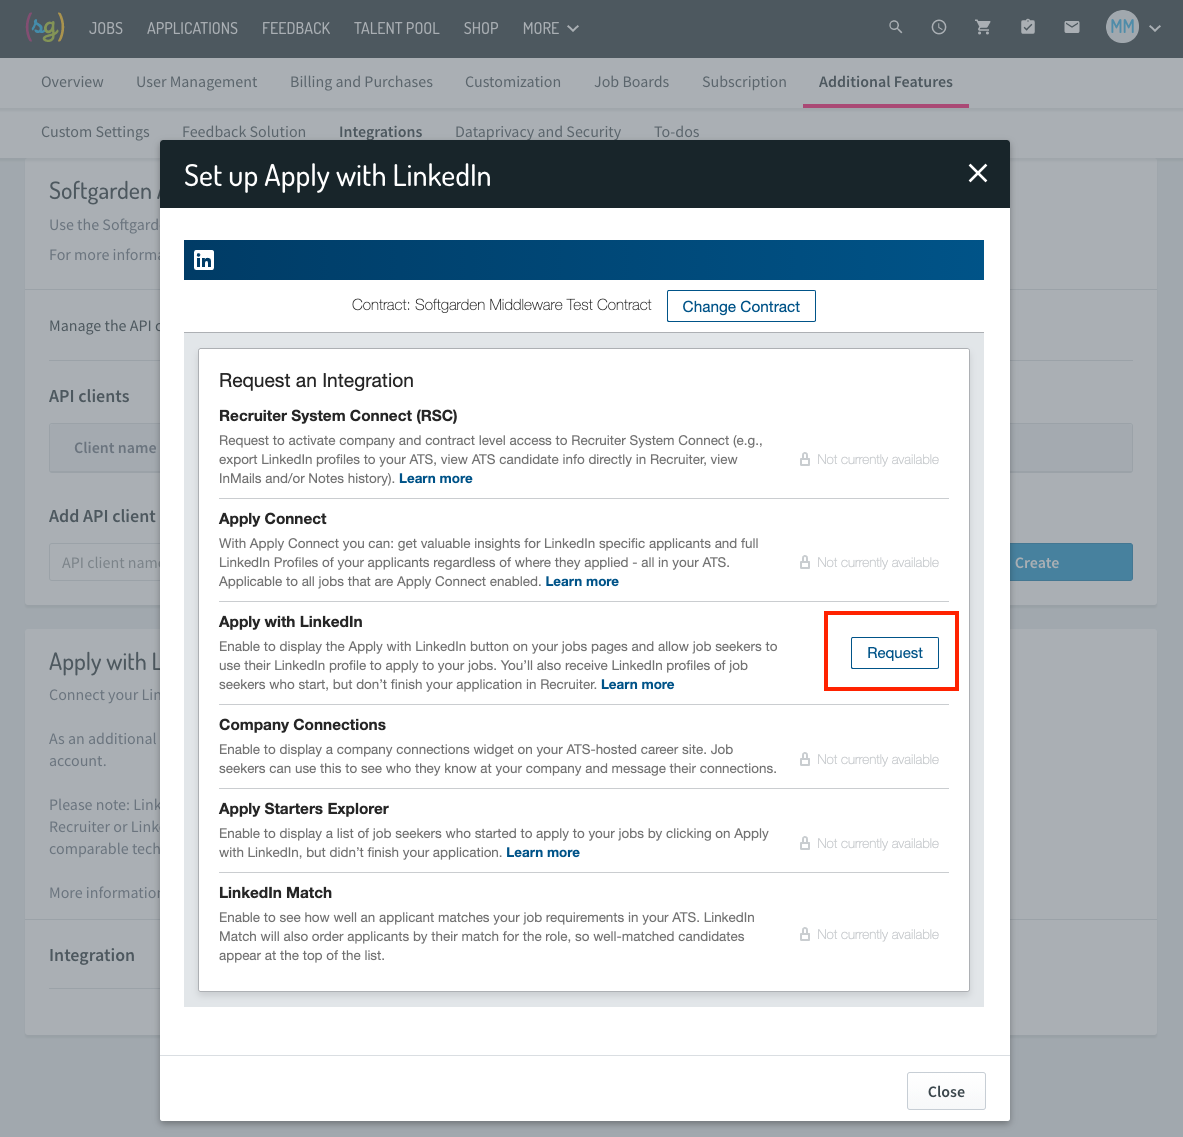The height and width of the screenshot is (1137, 1183).
Task: Click the Create button behind the dialog
Action: click(1071, 562)
